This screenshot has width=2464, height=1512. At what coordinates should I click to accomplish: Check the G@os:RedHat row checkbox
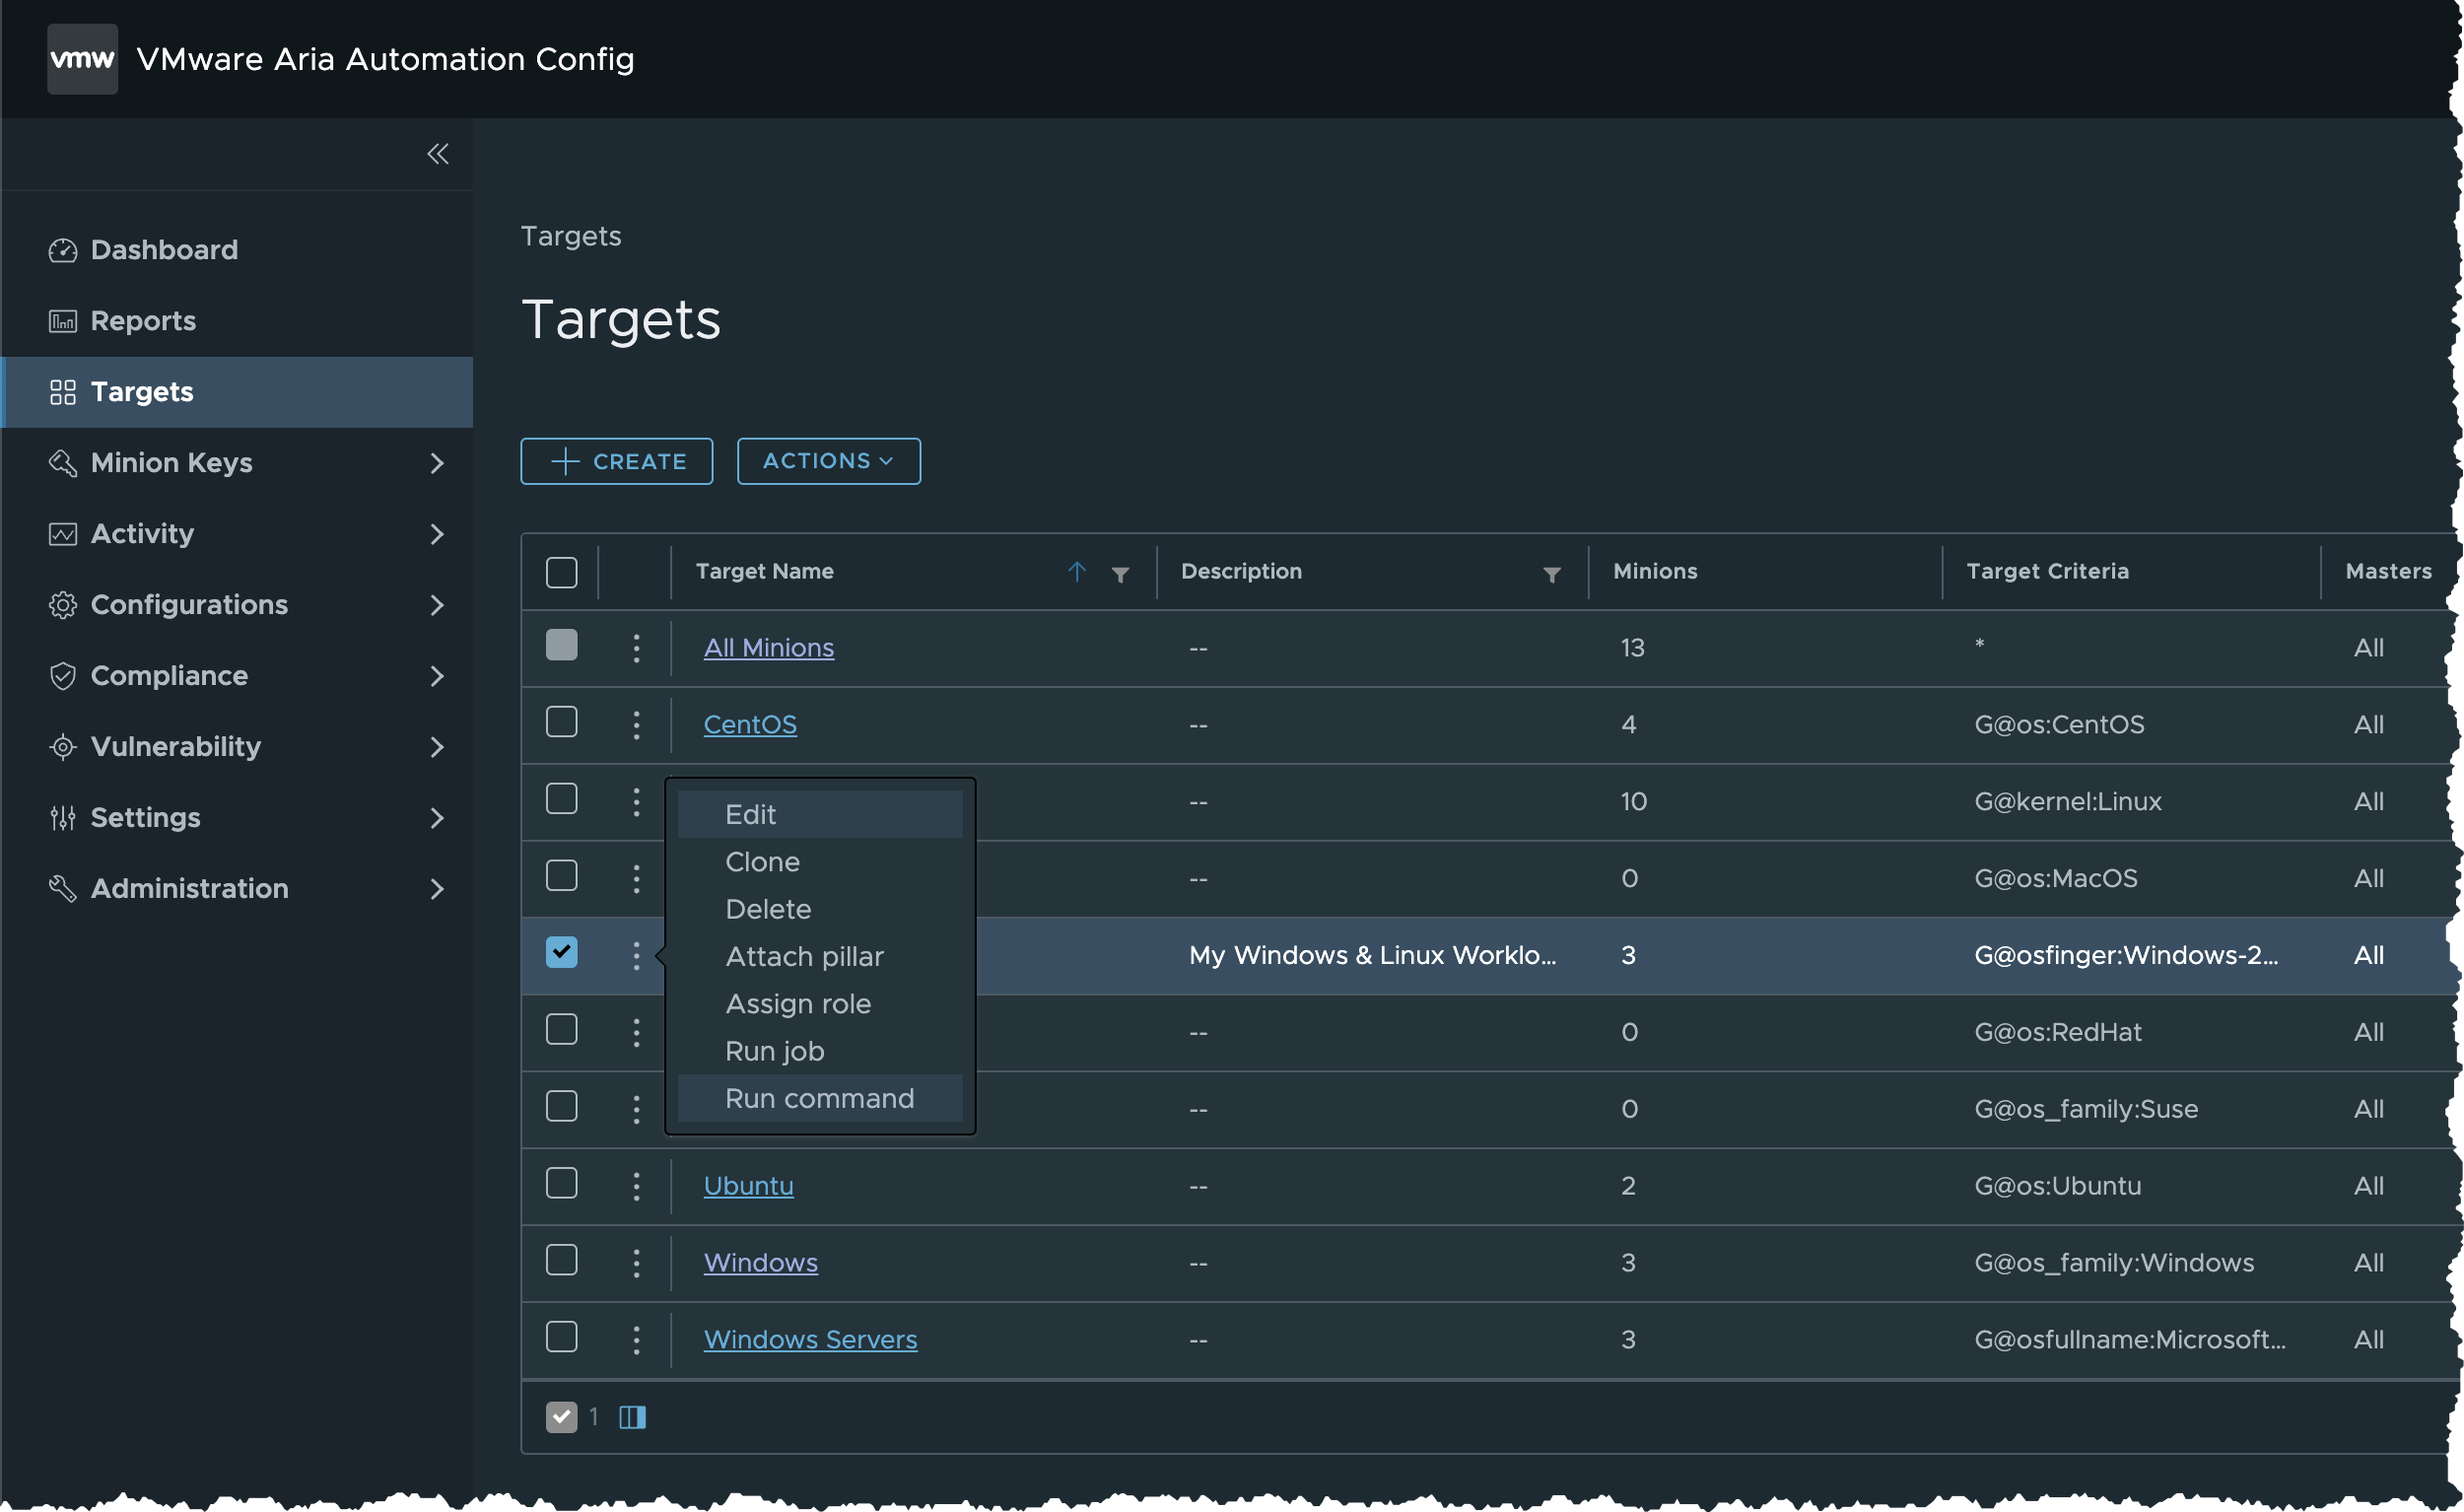click(562, 1029)
